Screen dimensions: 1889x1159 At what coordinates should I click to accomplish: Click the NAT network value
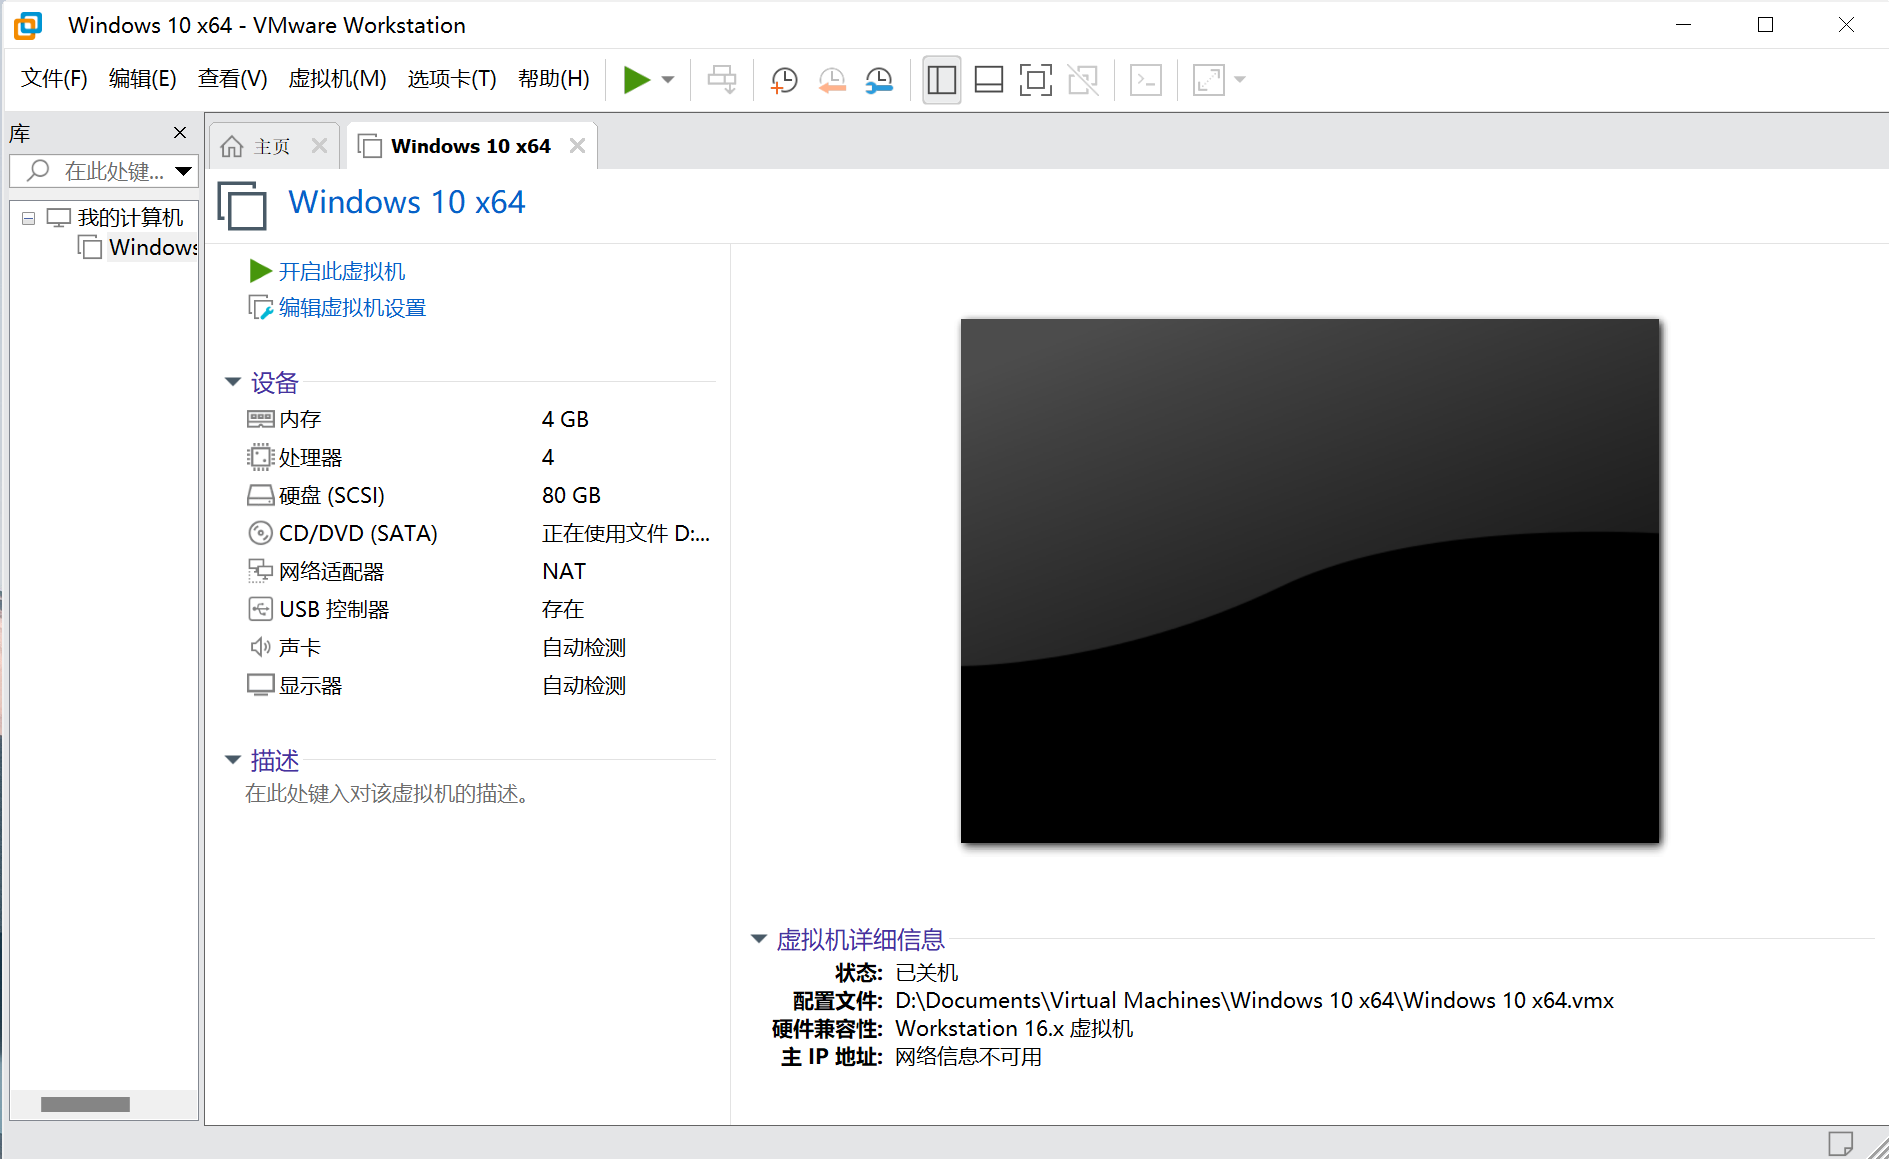coord(564,572)
